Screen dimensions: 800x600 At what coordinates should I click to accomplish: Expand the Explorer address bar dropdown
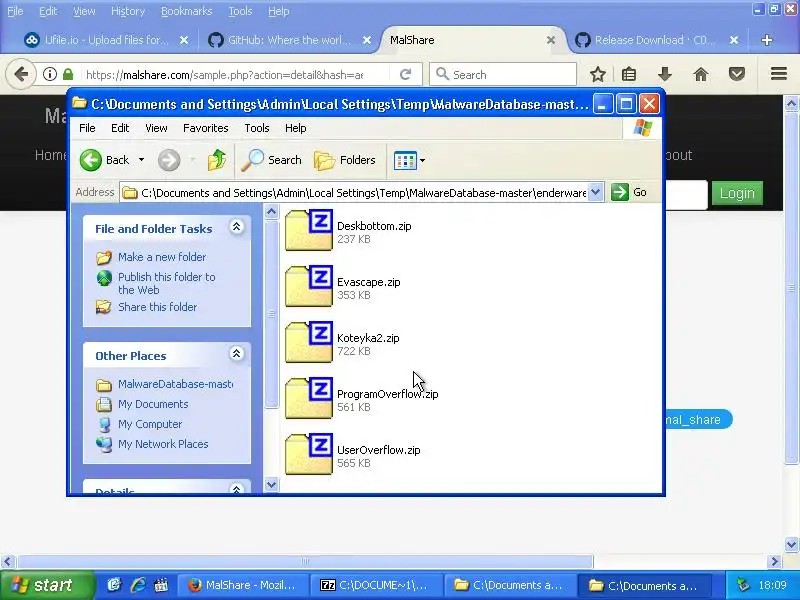click(x=595, y=192)
